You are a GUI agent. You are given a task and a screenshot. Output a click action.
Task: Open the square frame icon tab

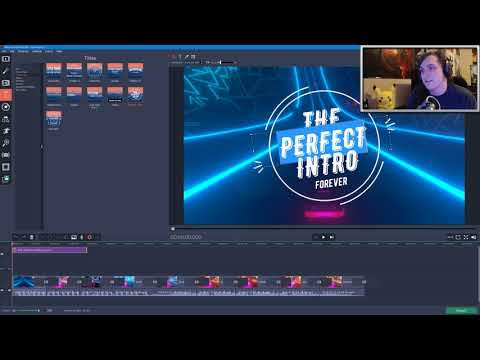tap(6, 167)
